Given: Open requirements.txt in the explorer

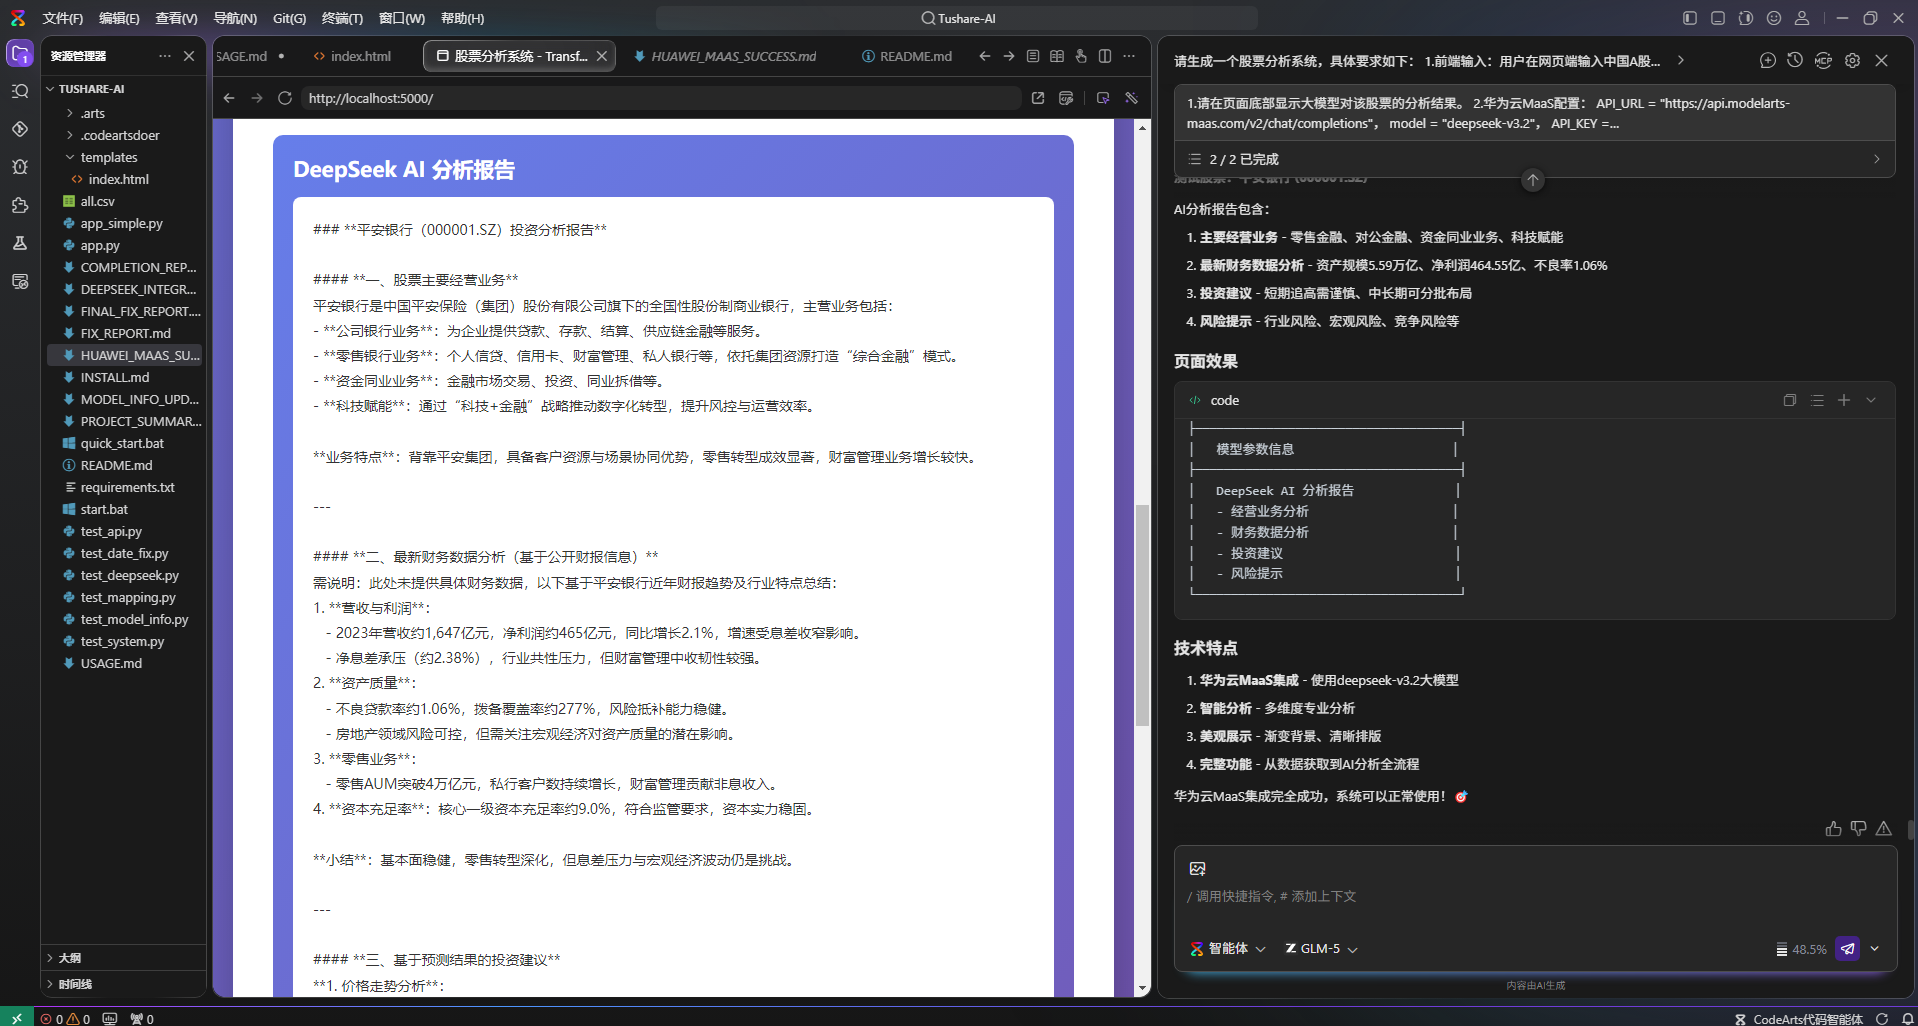Looking at the screenshot, I should 128,487.
